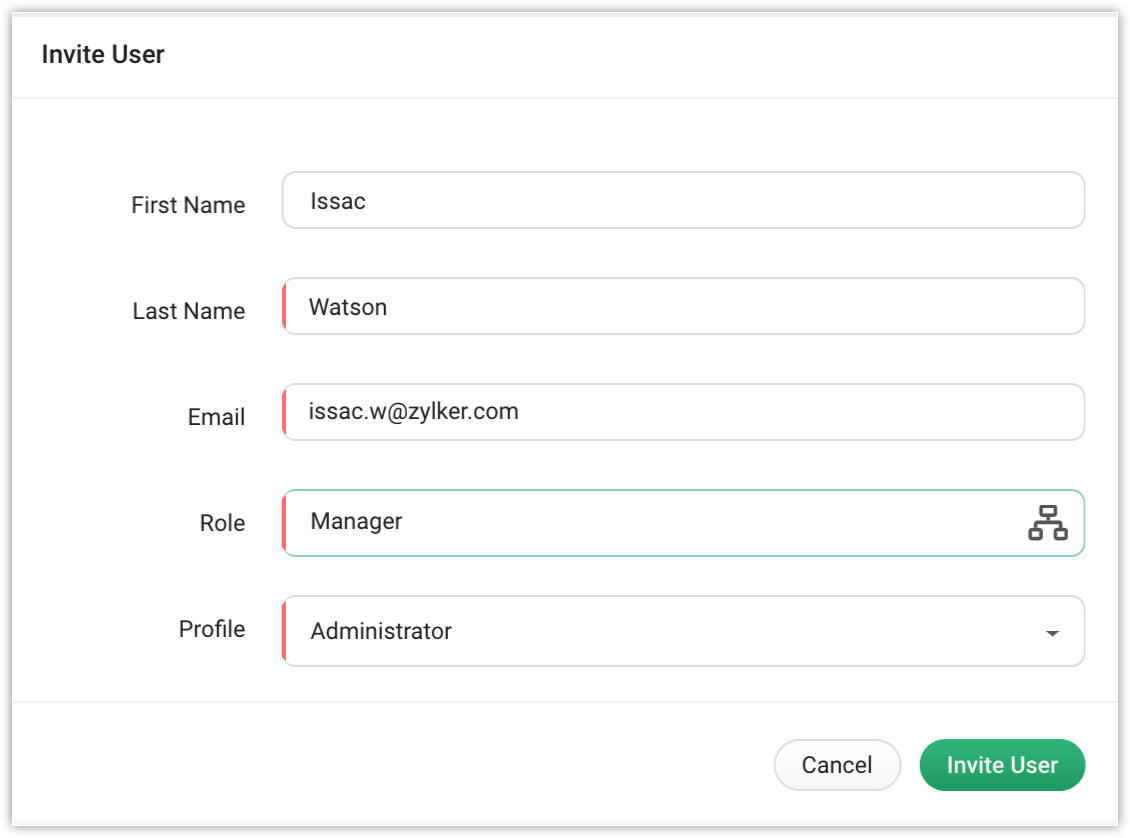Click red required marker on Profile field
1130x838 pixels.
pyautogui.click(x=285, y=631)
